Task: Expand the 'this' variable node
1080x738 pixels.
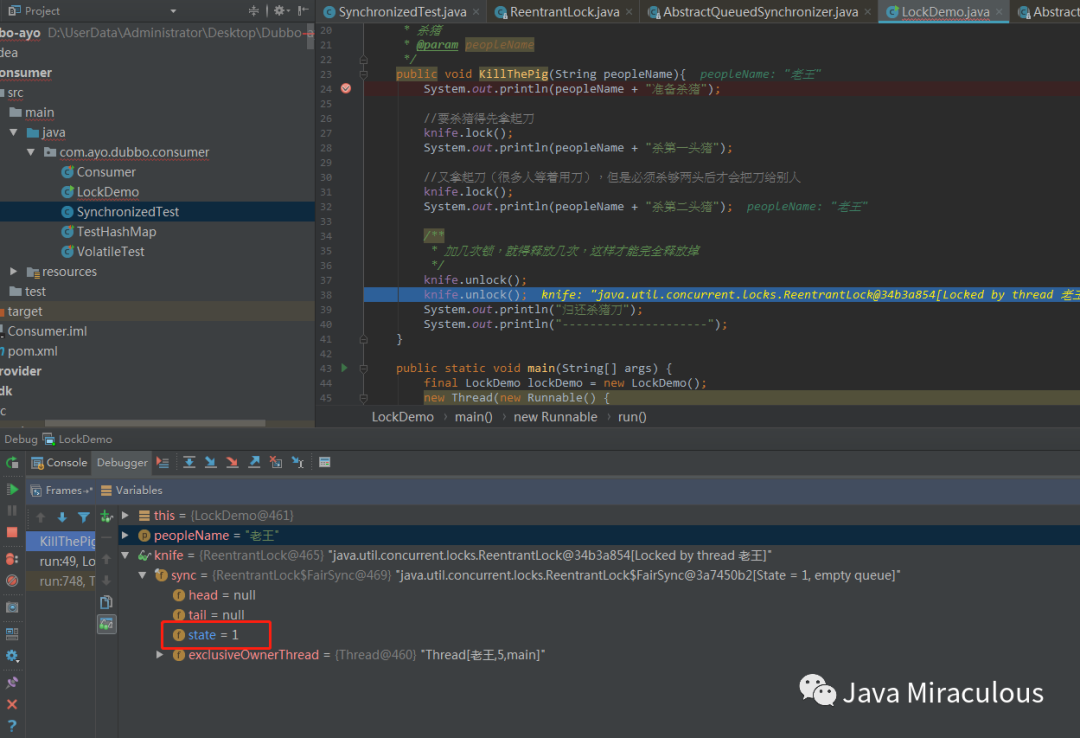Action: pyautogui.click(x=125, y=515)
